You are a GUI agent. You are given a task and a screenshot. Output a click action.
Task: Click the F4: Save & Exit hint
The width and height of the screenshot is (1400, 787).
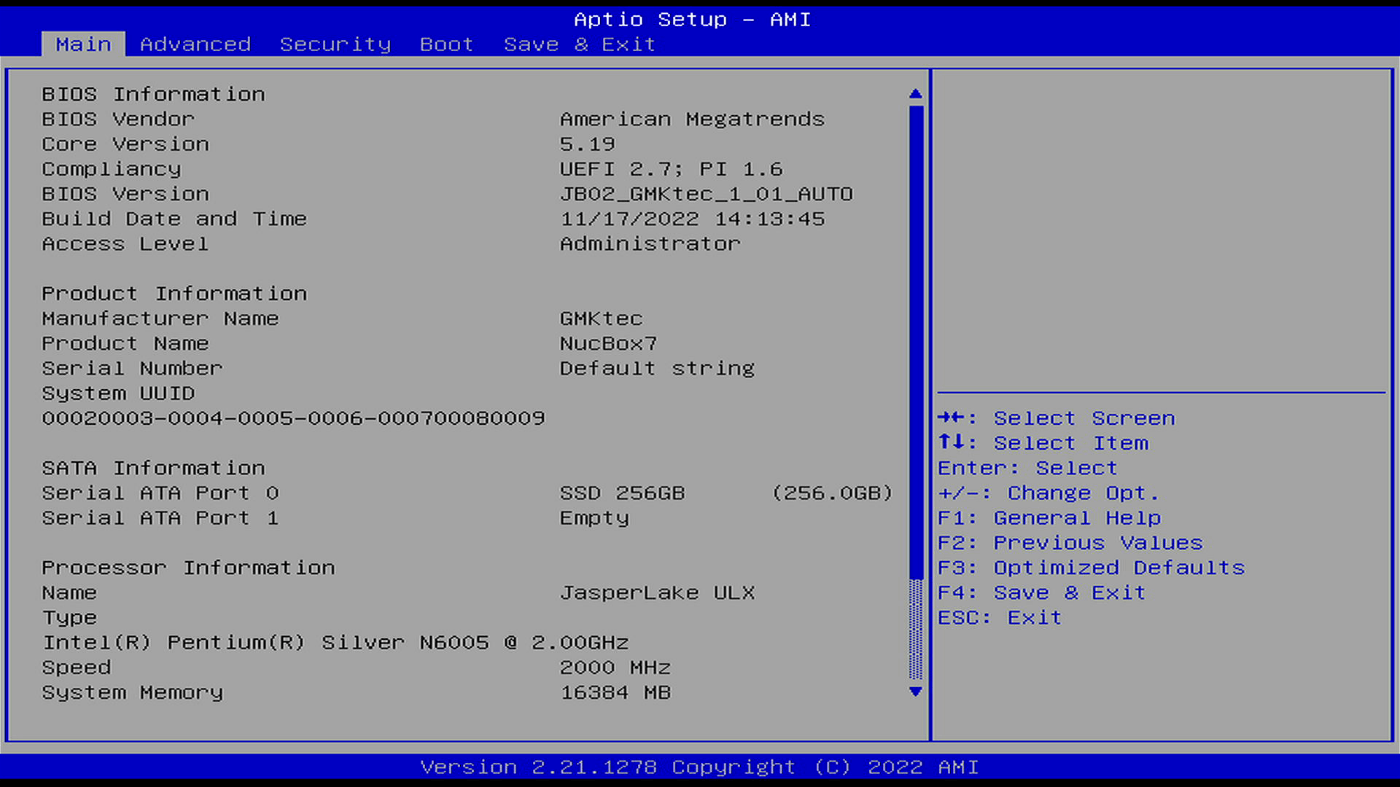(1041, 593)
